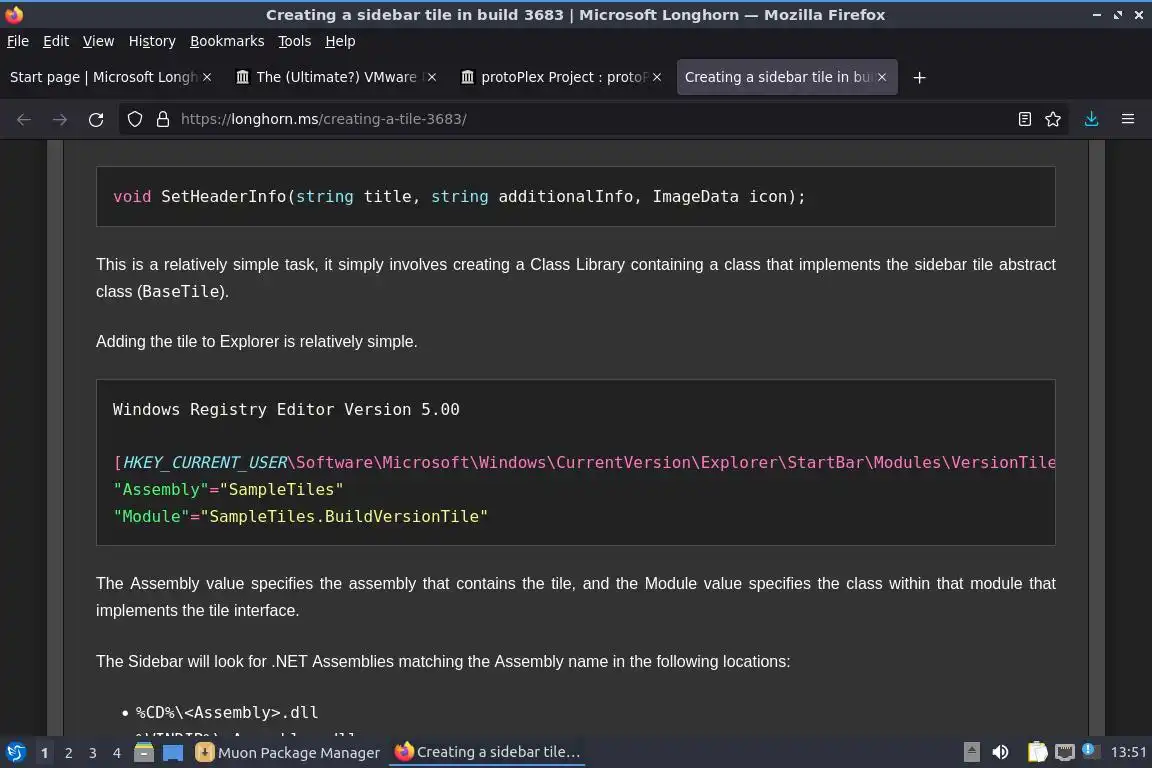1152x768 pixels.
Task: Maximize the Firefox window
Action: [x=1117, y=15]
